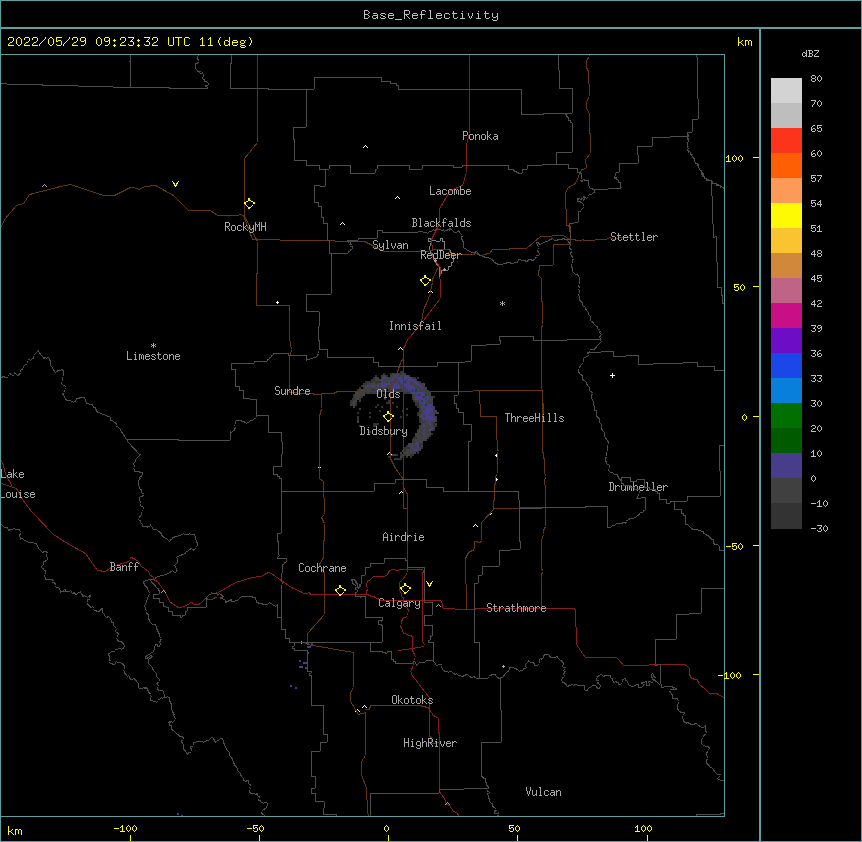Select the yellow diamond marker below Cochrane
Screen dimensions: 862x842
pyautogui.click(x=340, y=591)
